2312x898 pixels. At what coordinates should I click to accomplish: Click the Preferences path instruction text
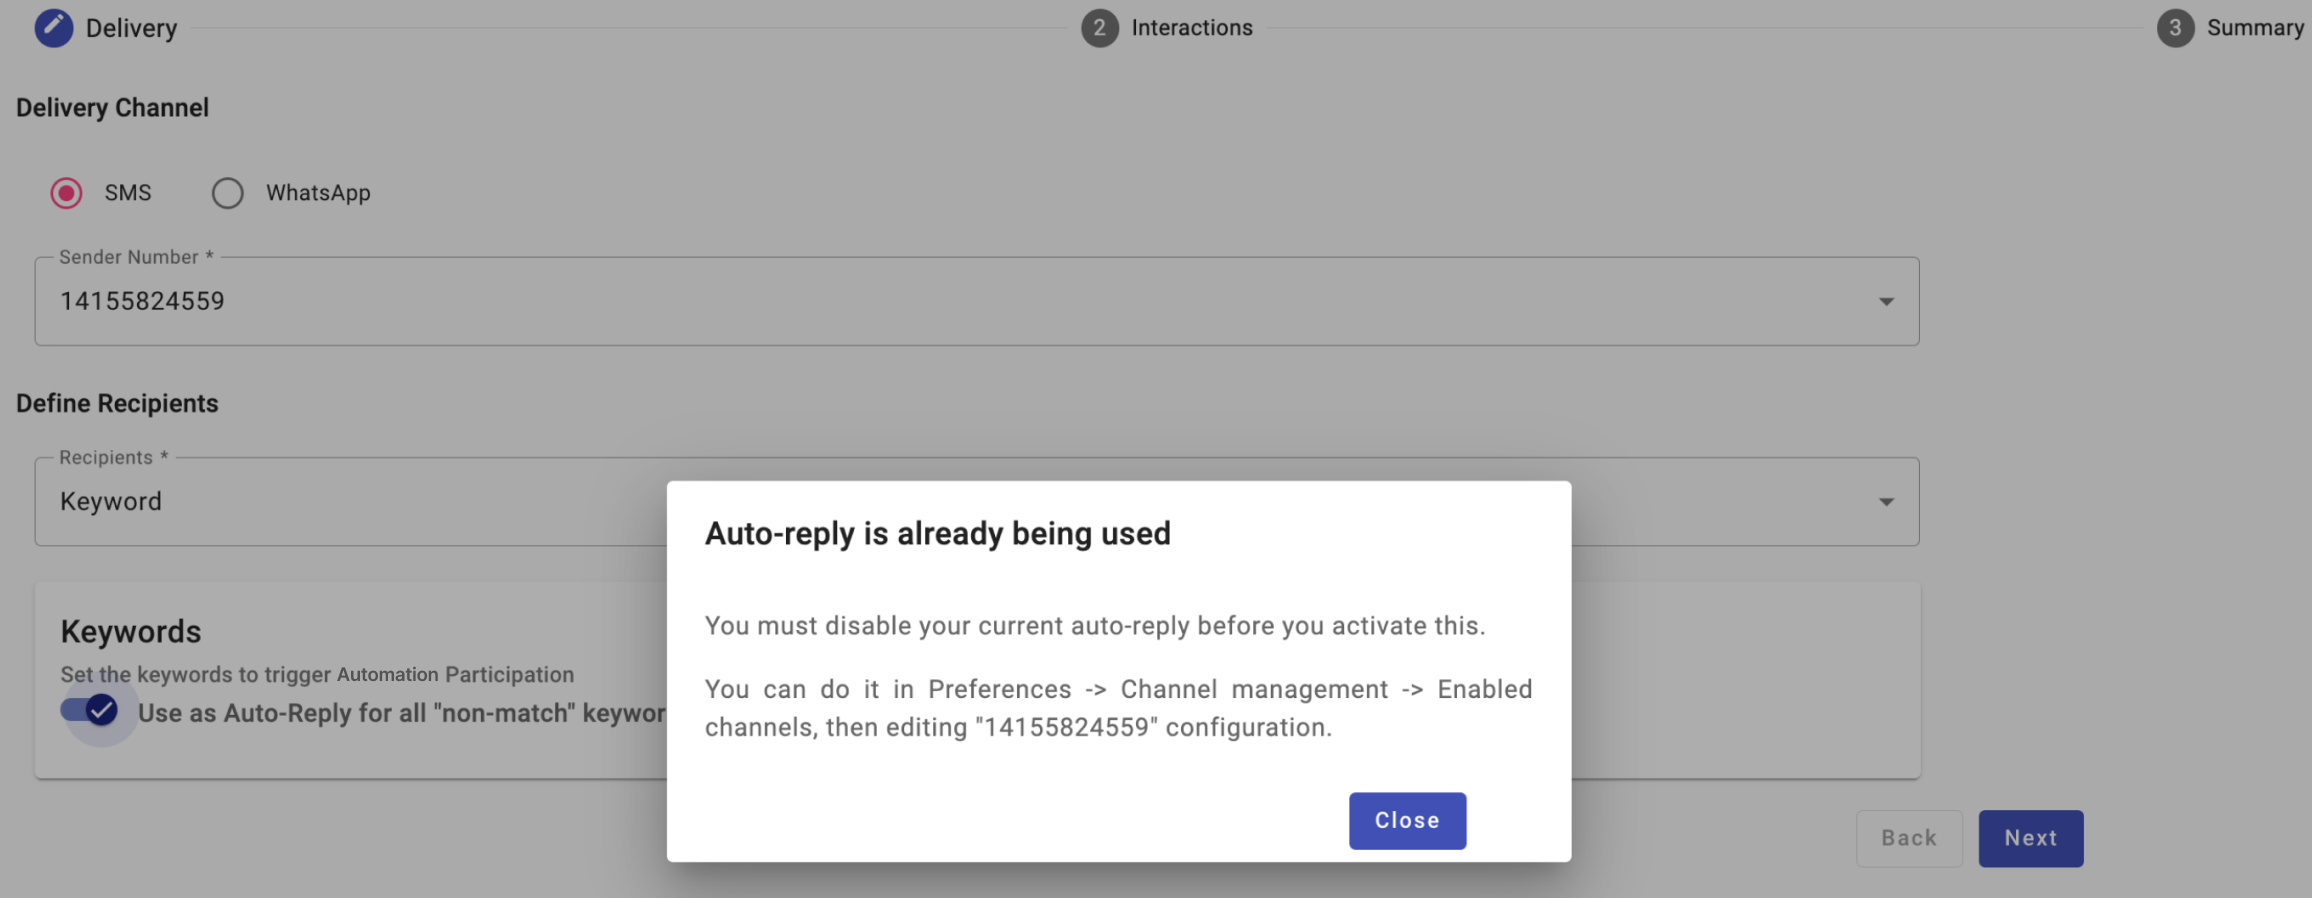pos(1118,708)
